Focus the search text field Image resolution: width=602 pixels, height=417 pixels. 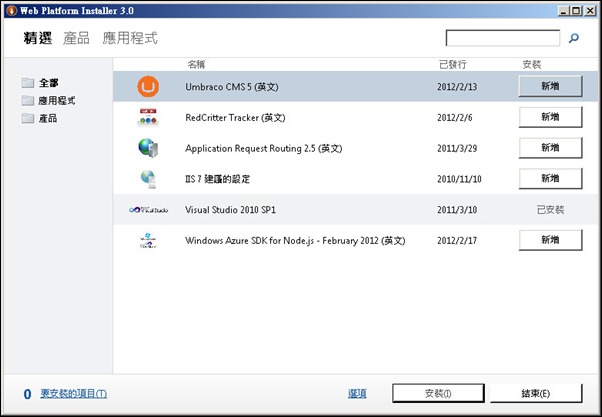[502, 38]
